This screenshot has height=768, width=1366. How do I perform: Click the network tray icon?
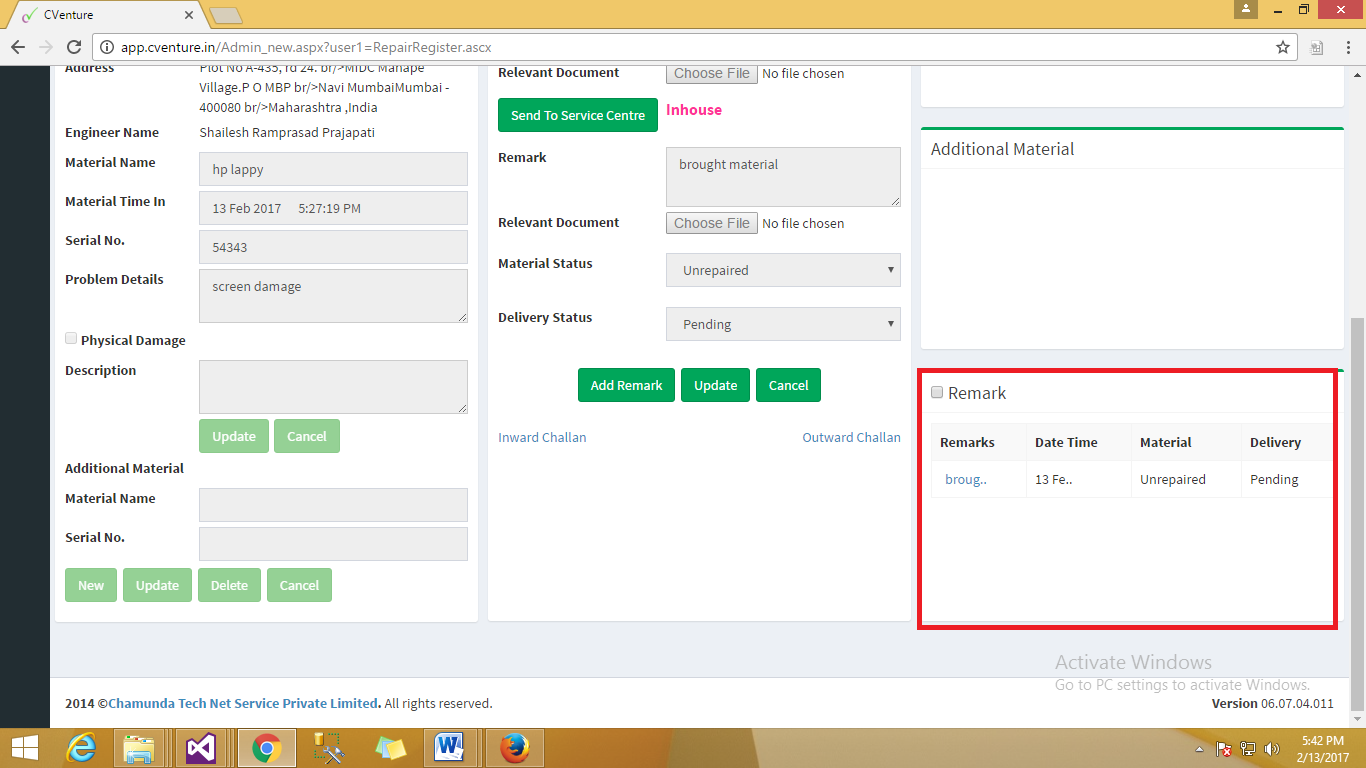pos(1248,749)
